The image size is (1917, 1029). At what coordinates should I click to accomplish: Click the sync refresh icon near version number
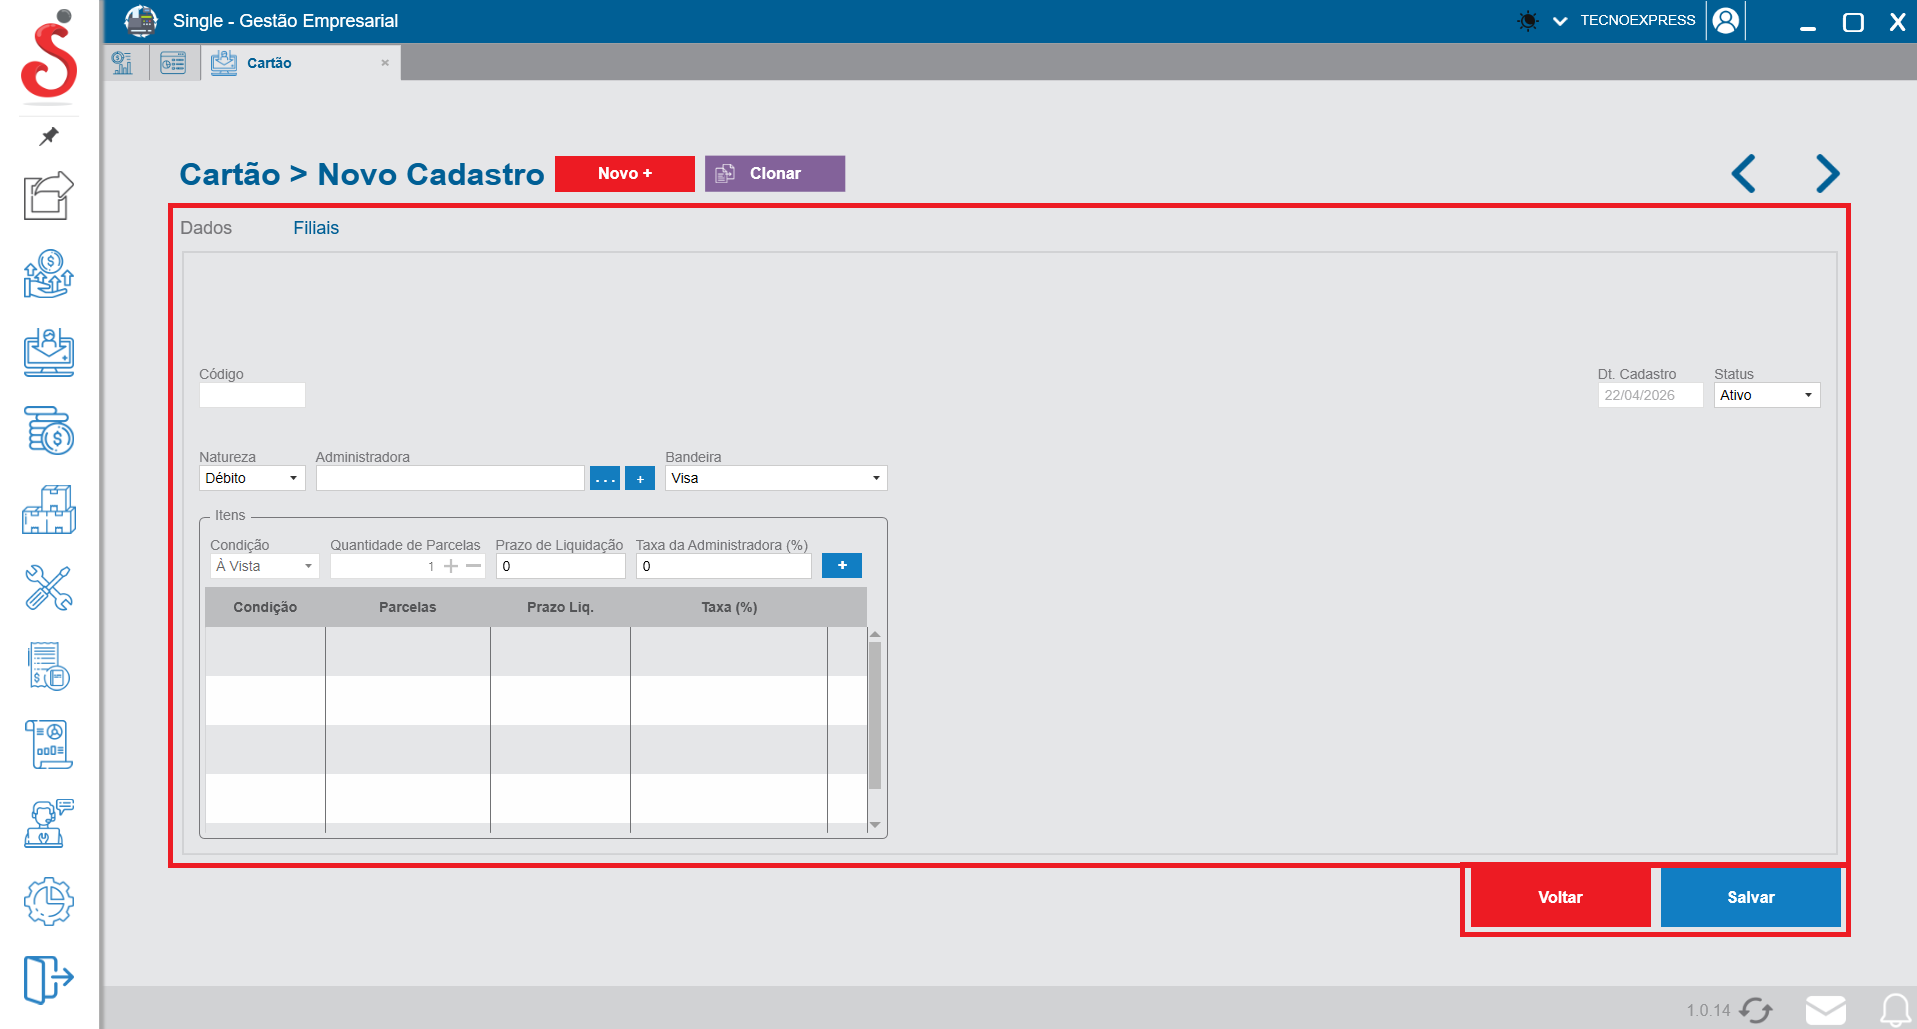point(1756,1010)
